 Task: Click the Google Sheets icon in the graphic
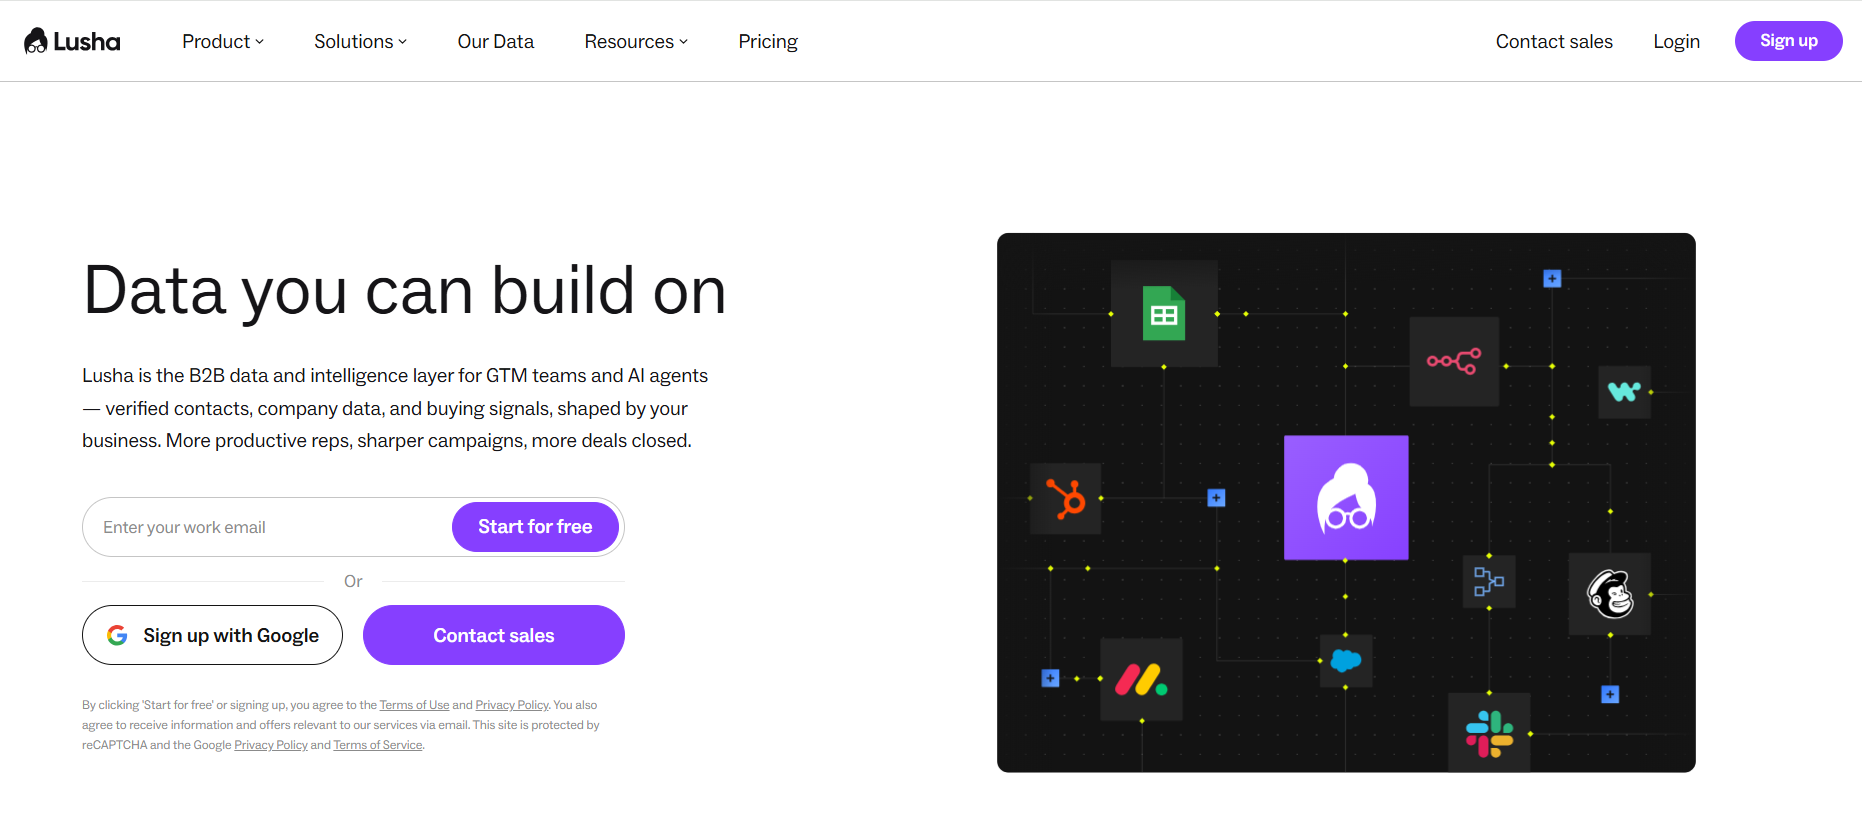coord(1164,314)
